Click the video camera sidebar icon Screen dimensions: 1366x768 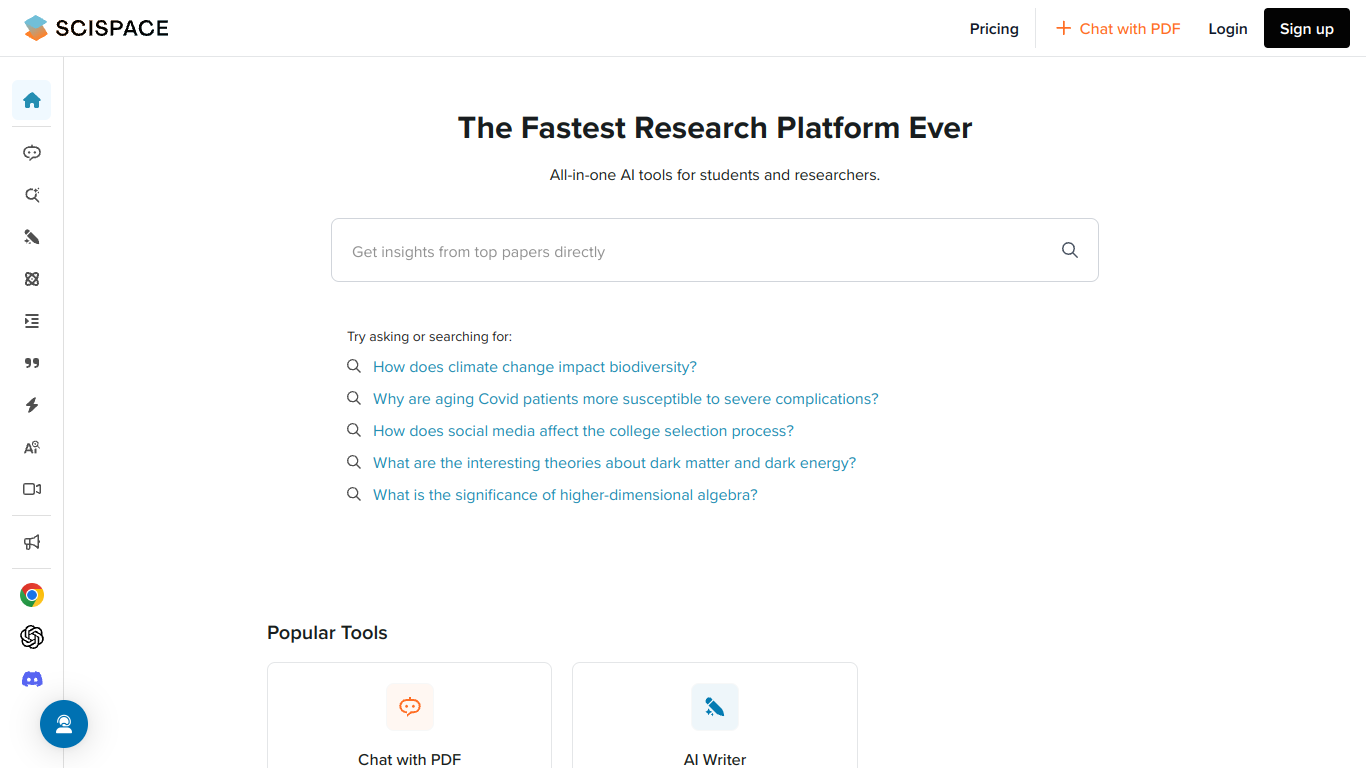tap(32, 489)
